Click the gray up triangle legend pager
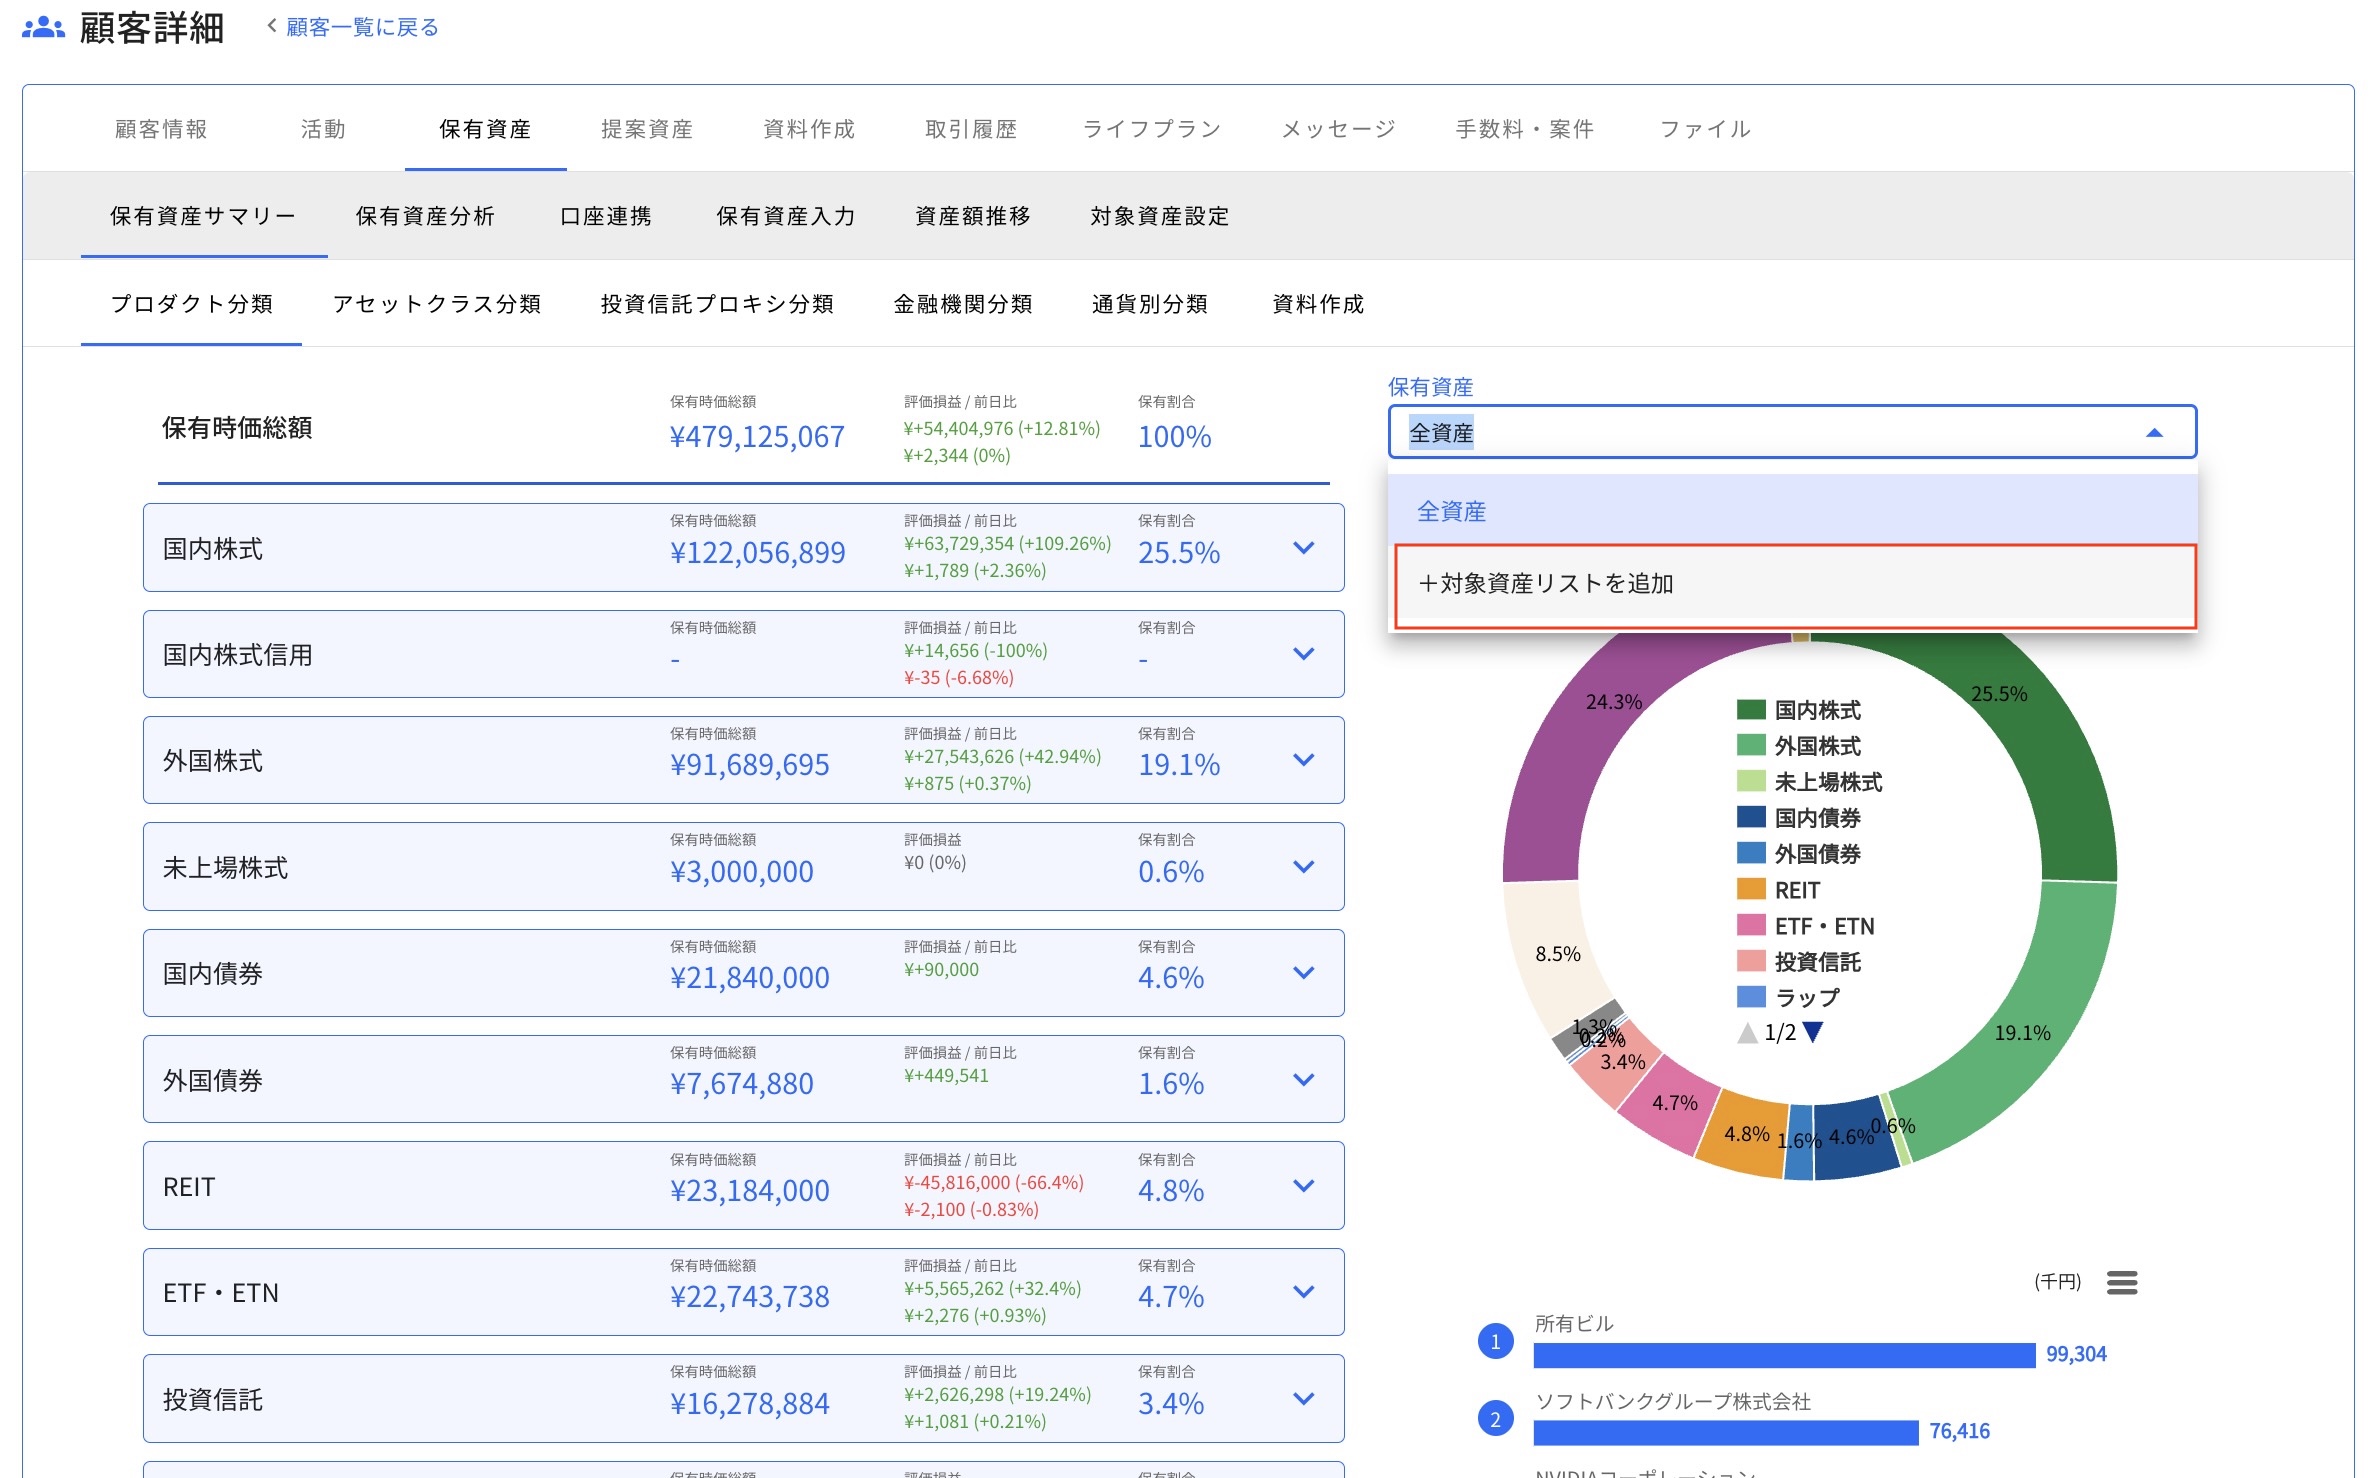 point(1748,1032)
